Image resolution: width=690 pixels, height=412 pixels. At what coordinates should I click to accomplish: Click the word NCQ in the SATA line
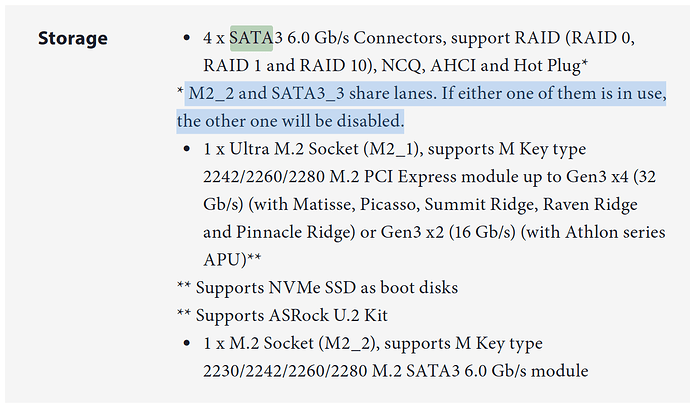(x=400, y=64)
